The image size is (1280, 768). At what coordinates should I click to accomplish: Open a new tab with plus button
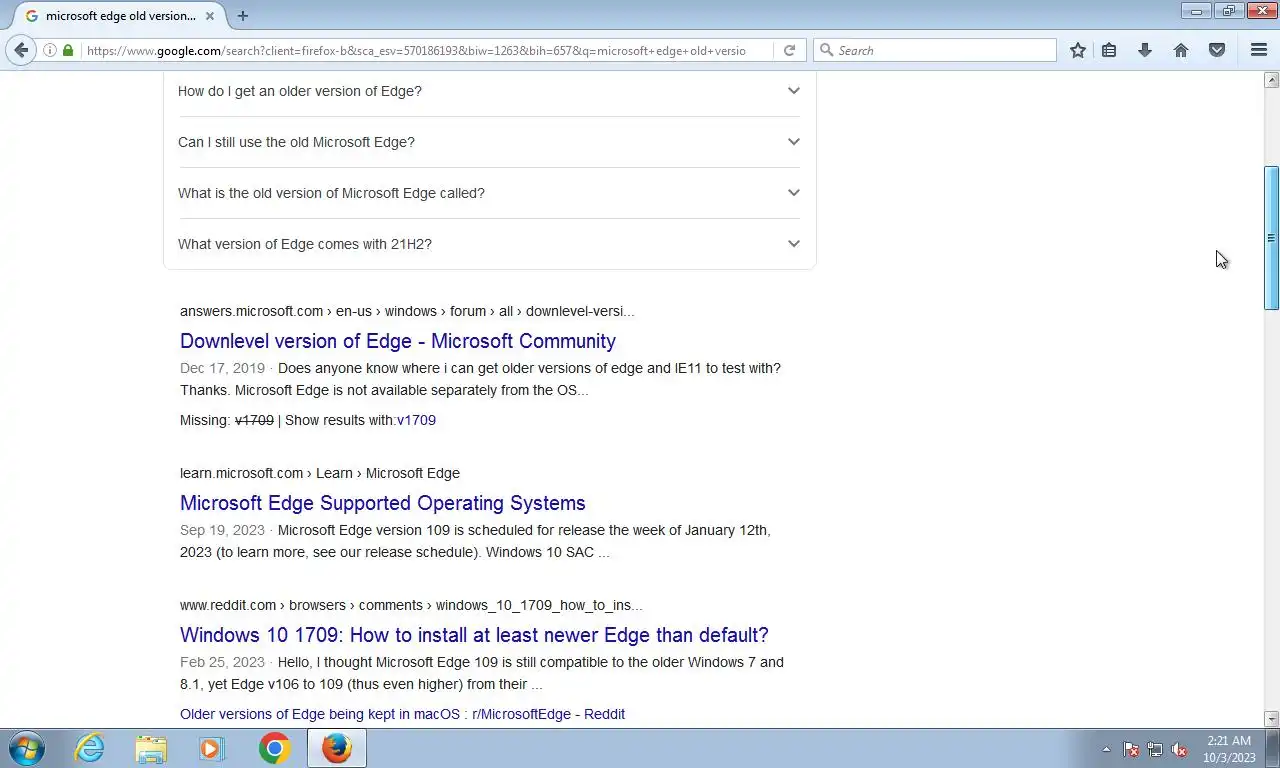pyautogui.click(x=243, y=16)
